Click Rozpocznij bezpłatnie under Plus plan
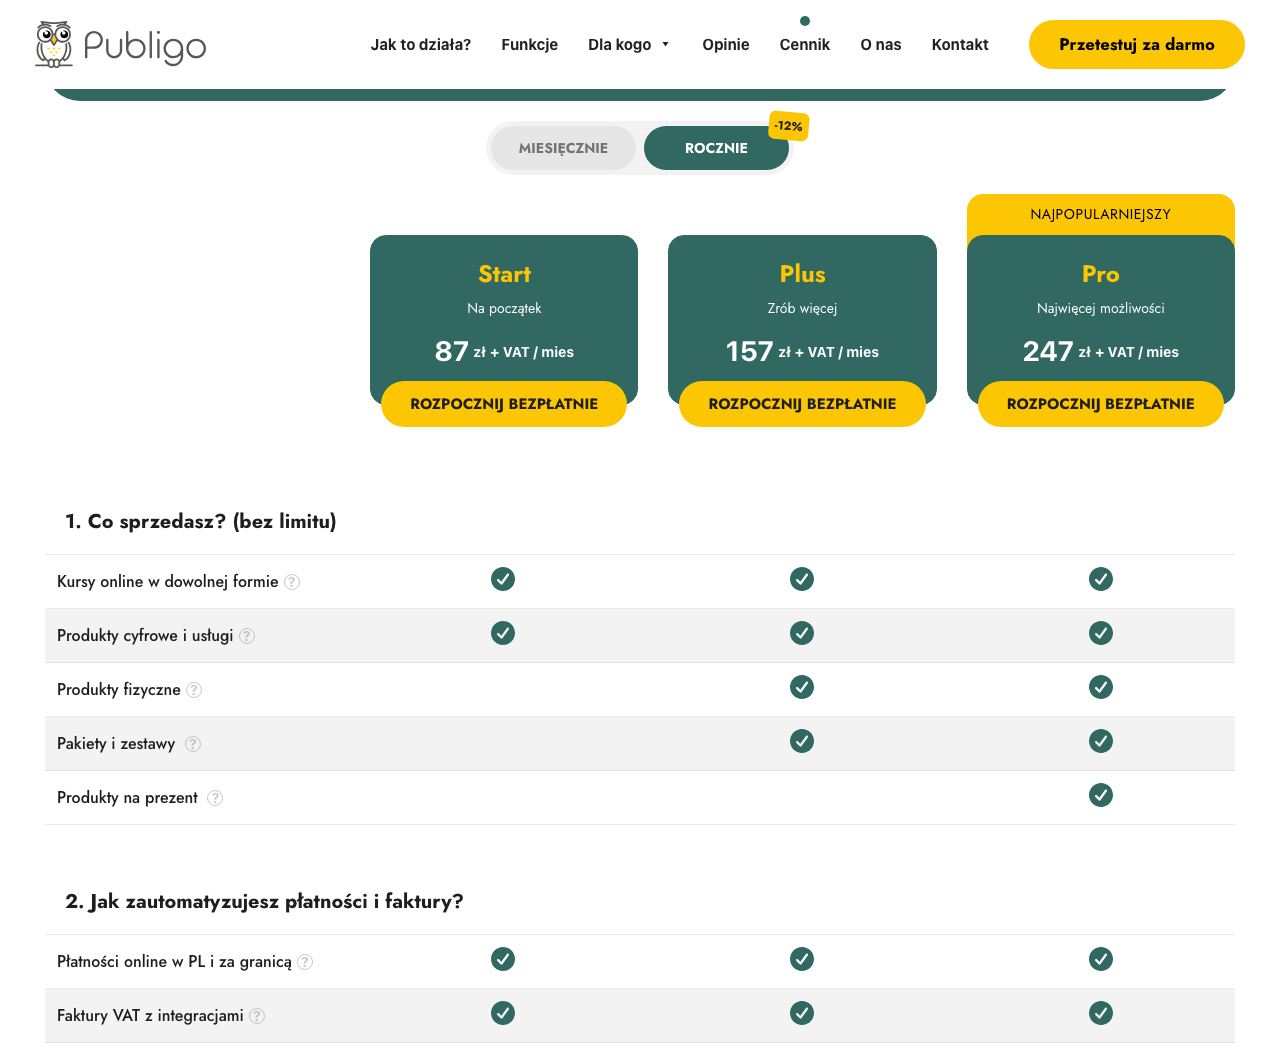The height and width of the screenshot is (1050, 1280). pos(802,404)
